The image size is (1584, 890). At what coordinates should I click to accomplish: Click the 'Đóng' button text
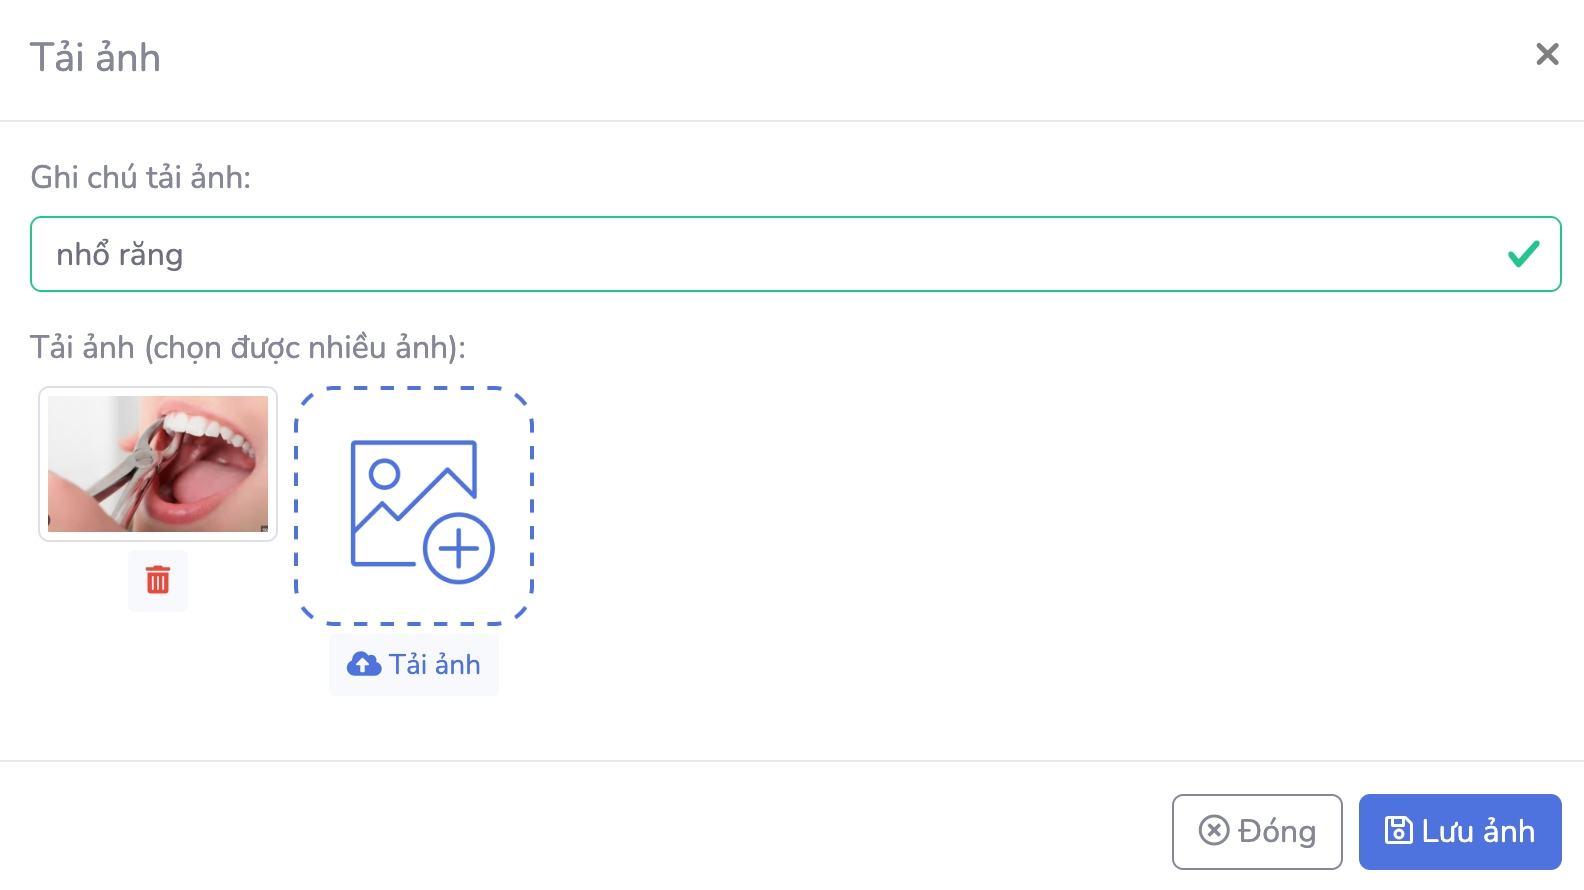coord(1276,831)
